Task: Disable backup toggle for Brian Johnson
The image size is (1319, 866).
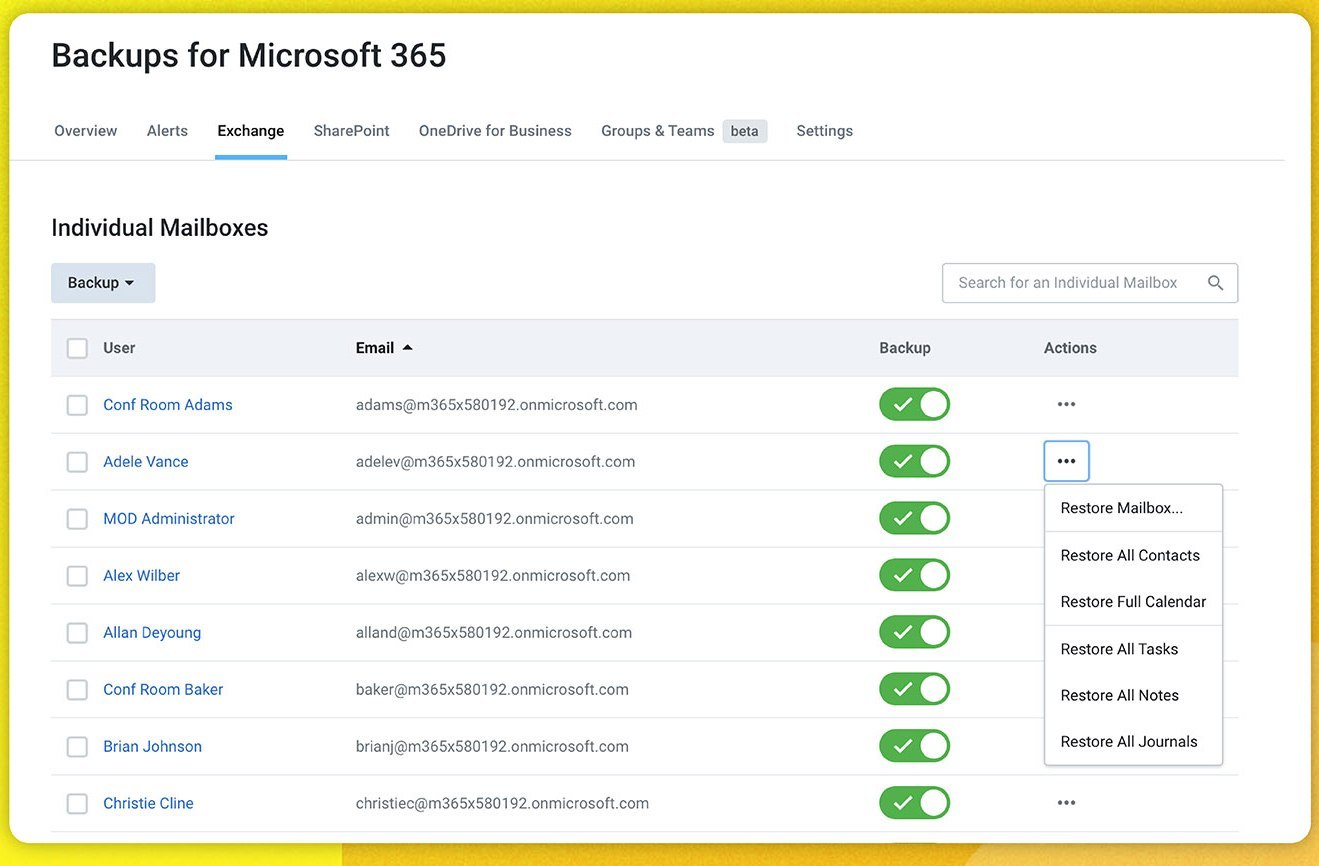Action: coord(914,746)
